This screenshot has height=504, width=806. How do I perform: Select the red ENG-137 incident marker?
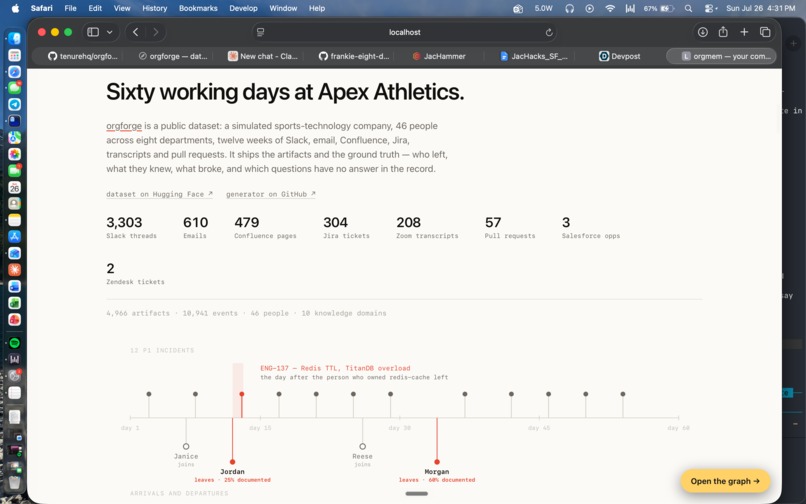point(242,394)
